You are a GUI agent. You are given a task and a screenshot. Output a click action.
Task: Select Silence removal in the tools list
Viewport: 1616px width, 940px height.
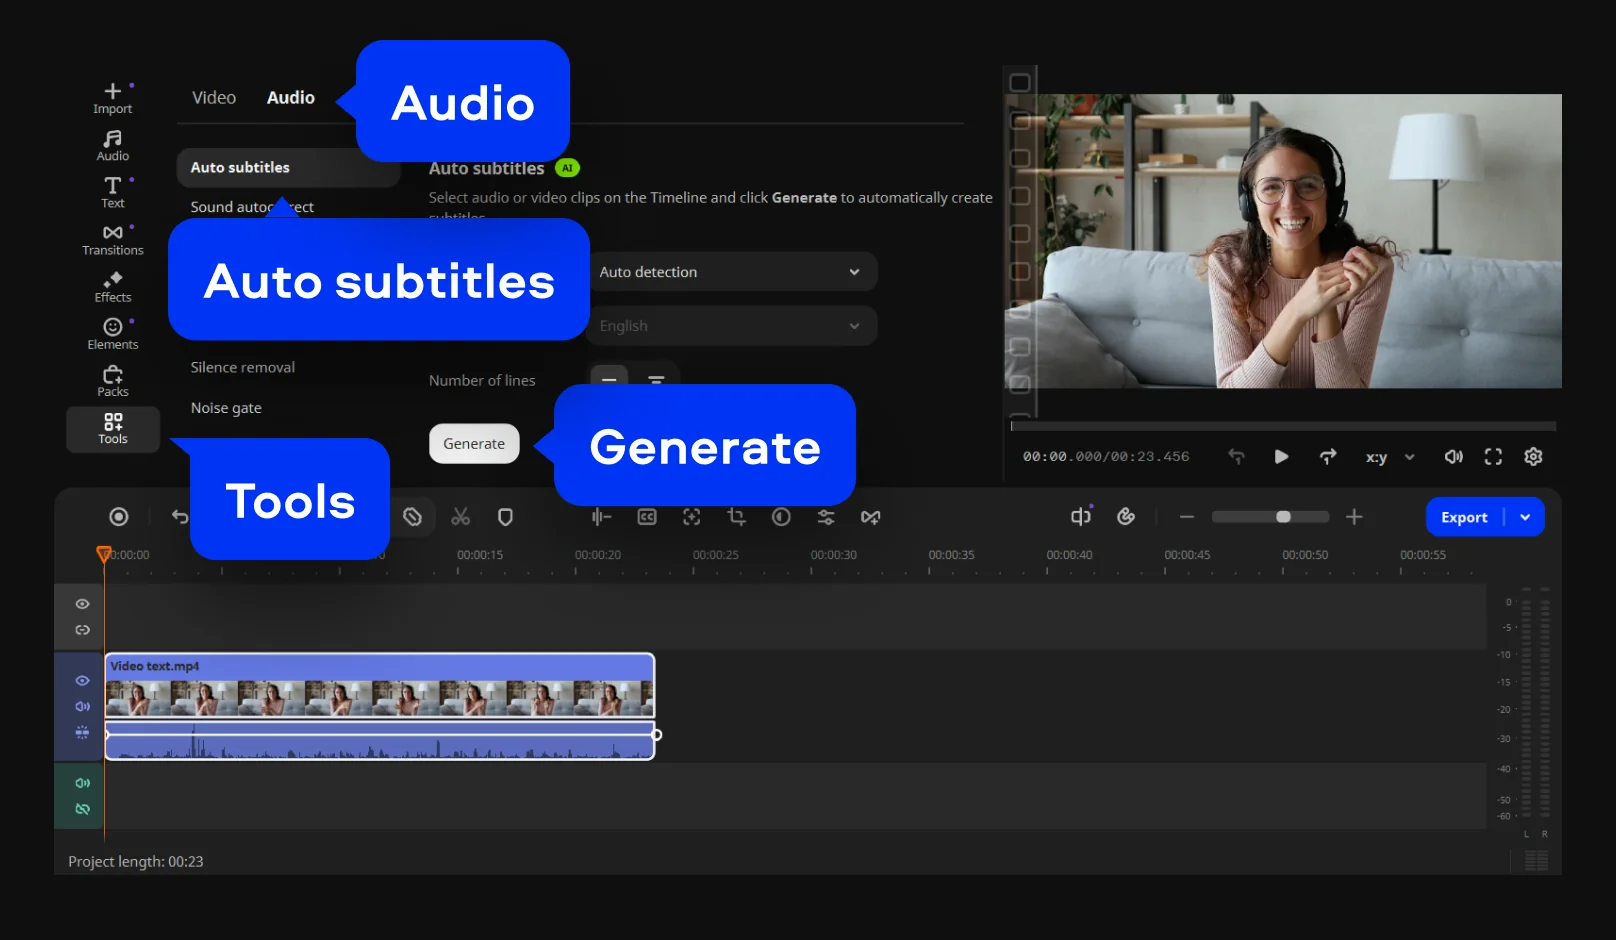243,367
